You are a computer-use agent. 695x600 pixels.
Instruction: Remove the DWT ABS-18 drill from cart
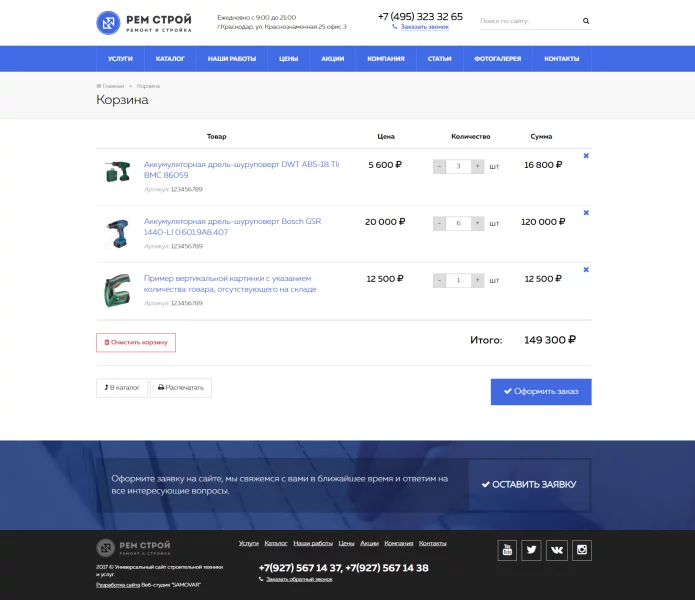pyautogui.click(x=586, y=156)
